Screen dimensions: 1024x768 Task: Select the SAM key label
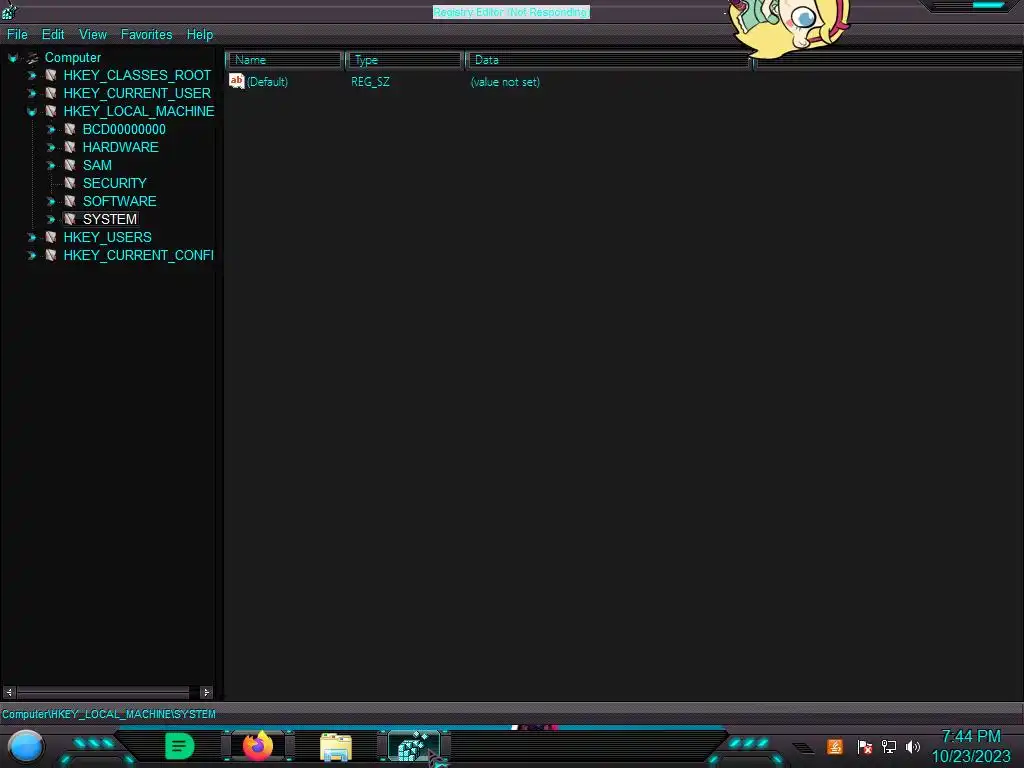(97, 165)
